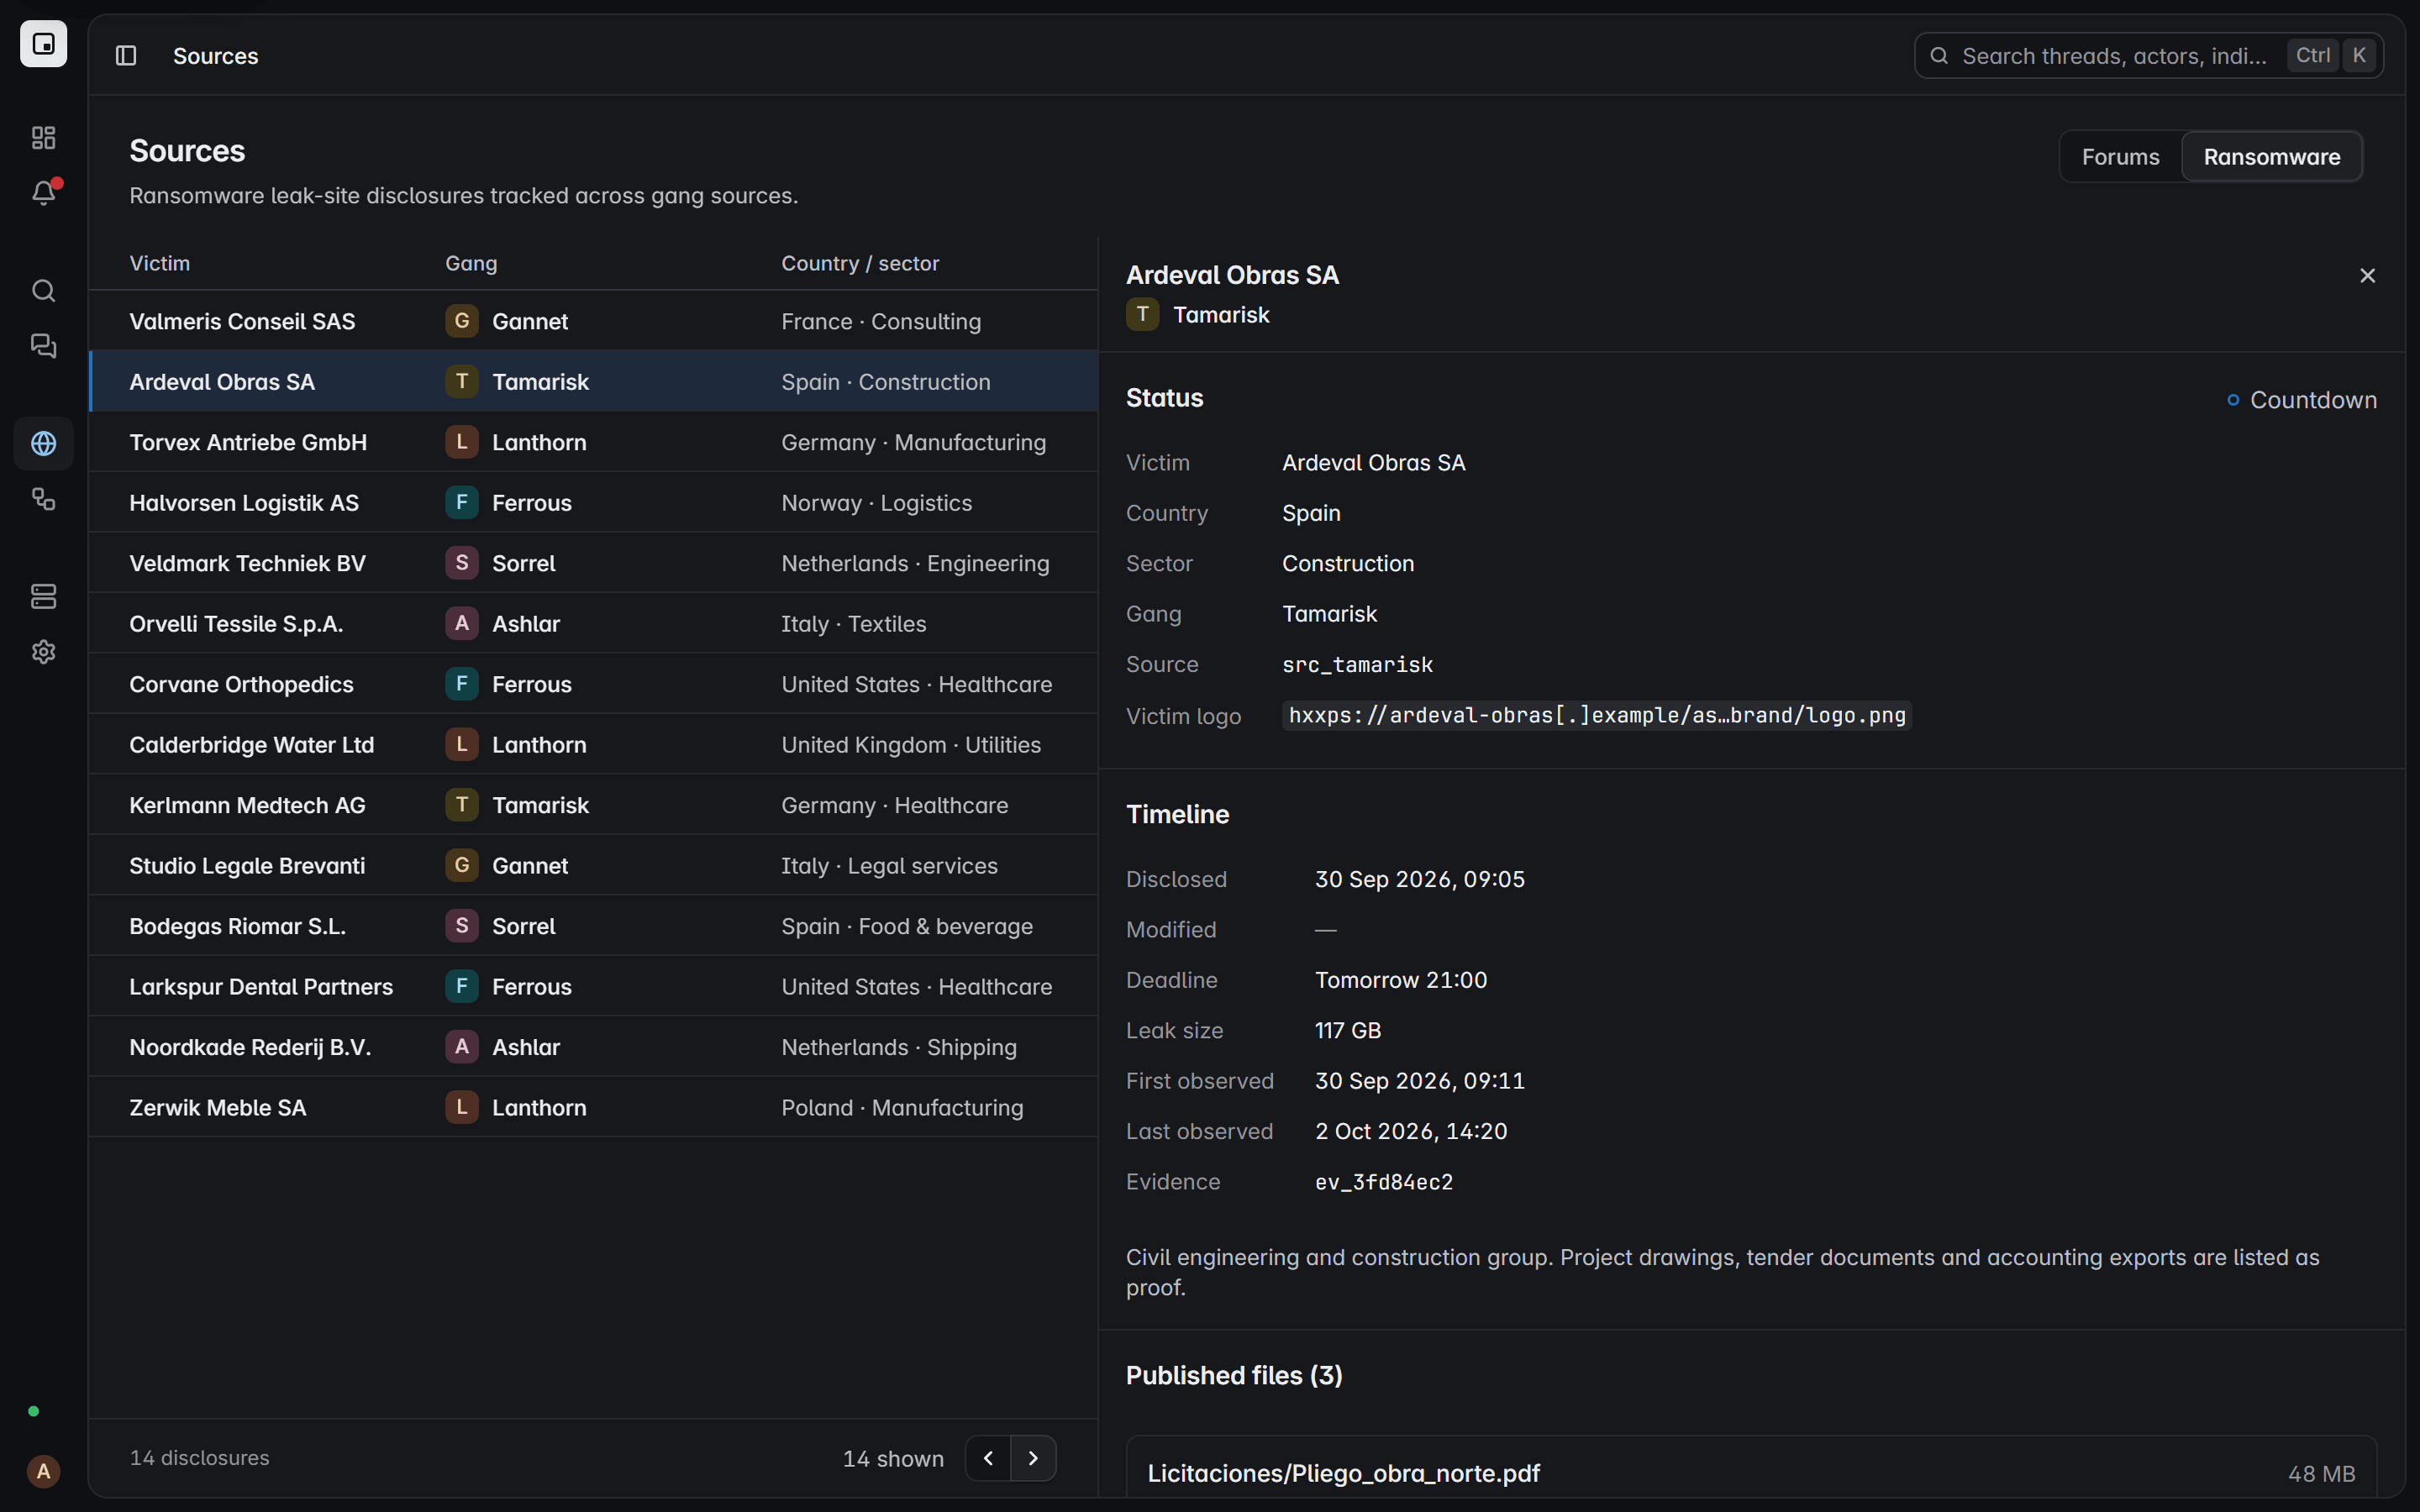Open the server stack icon in sidebar
The image size is (2420, 1512).
[43, 596]
